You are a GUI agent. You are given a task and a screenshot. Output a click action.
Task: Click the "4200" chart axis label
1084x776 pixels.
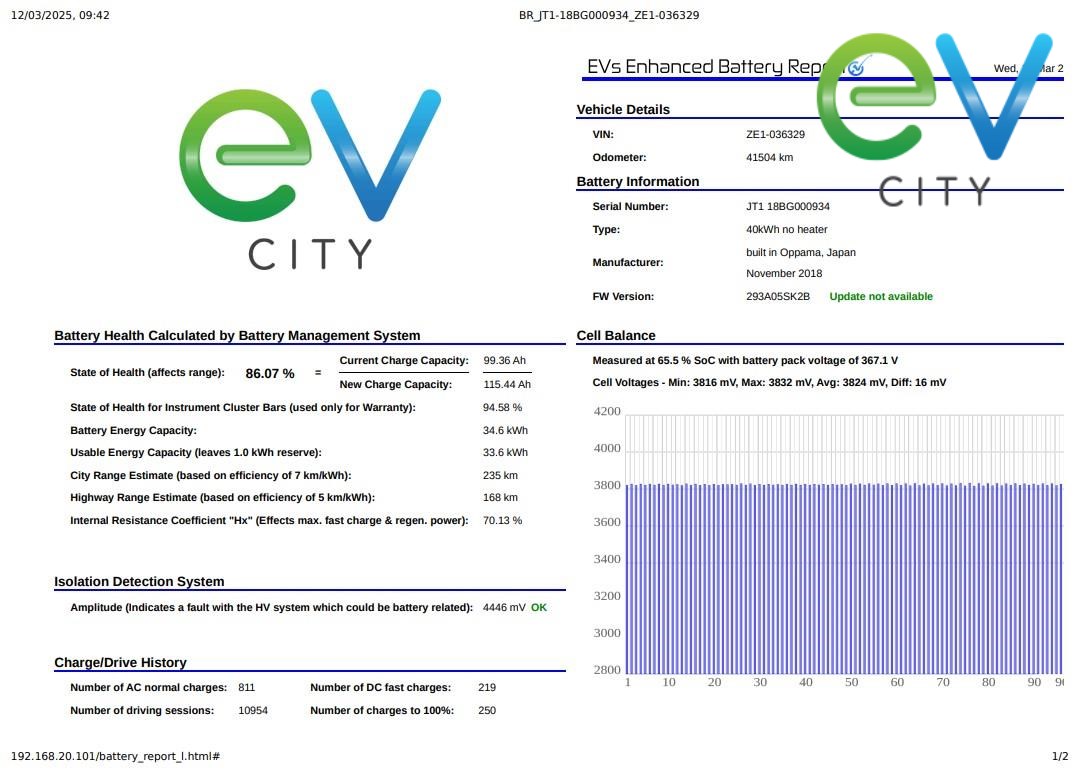click(x=607, y=412)
